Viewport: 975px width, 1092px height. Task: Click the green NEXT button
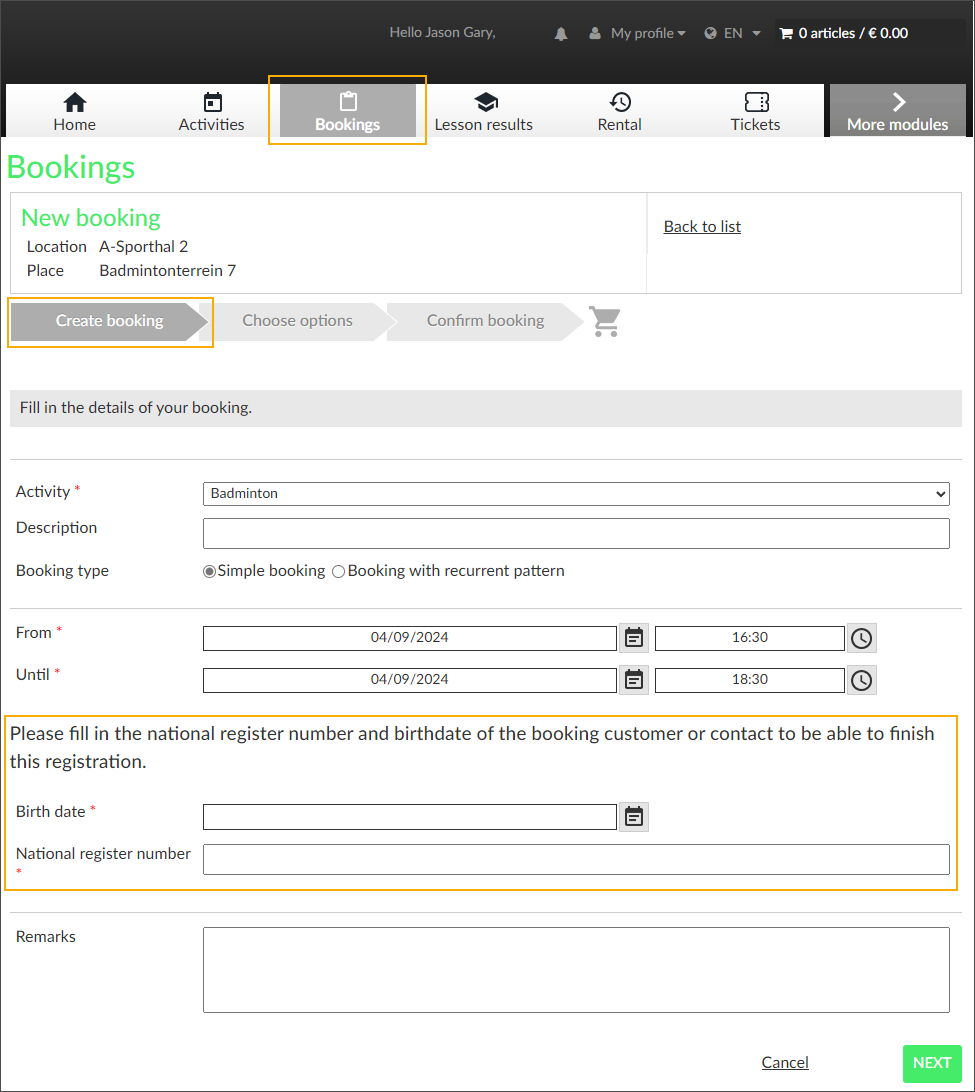[931, 1063]
